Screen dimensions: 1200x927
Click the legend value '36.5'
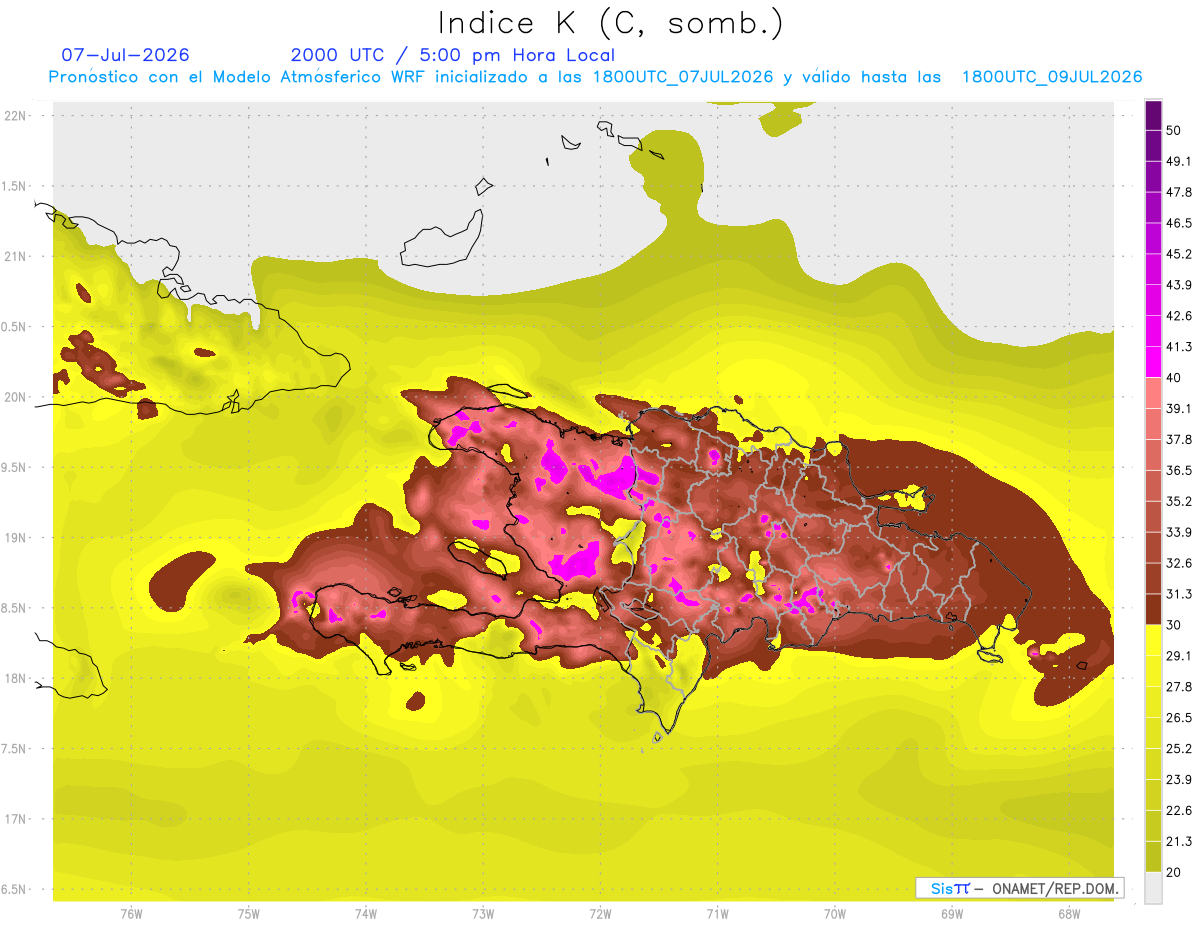(x=1179, y=470)
